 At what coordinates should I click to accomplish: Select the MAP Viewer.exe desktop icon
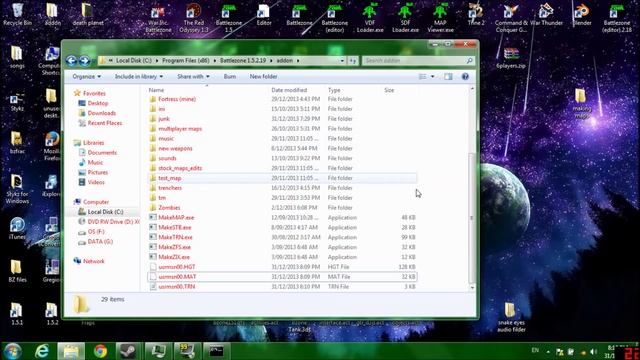(x=440, y=18)
